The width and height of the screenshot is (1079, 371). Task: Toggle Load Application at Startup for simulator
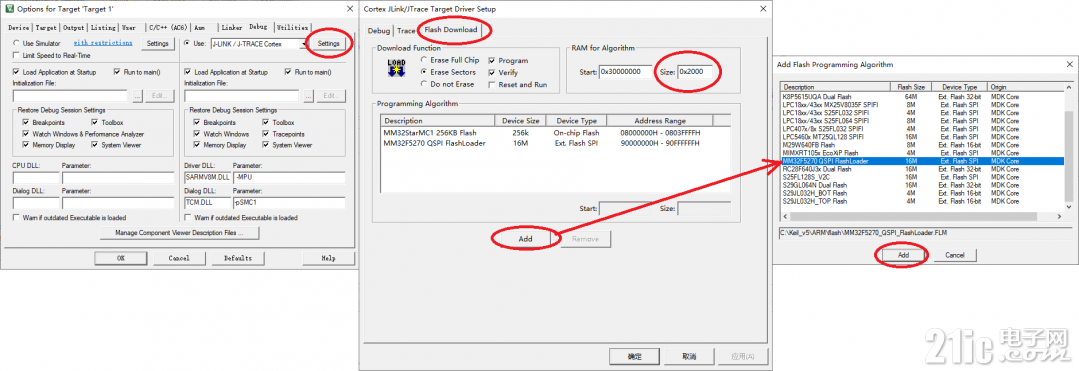[17, 72]
